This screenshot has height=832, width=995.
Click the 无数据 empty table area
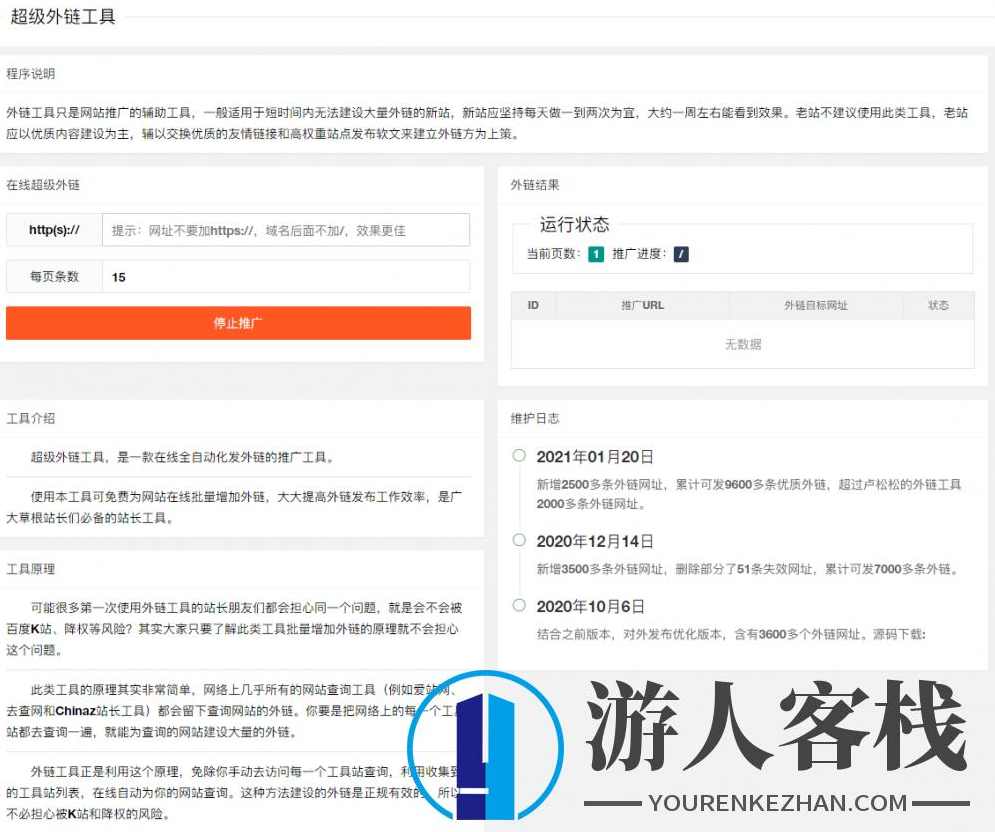pyautogui.click(x=741, y=344)
